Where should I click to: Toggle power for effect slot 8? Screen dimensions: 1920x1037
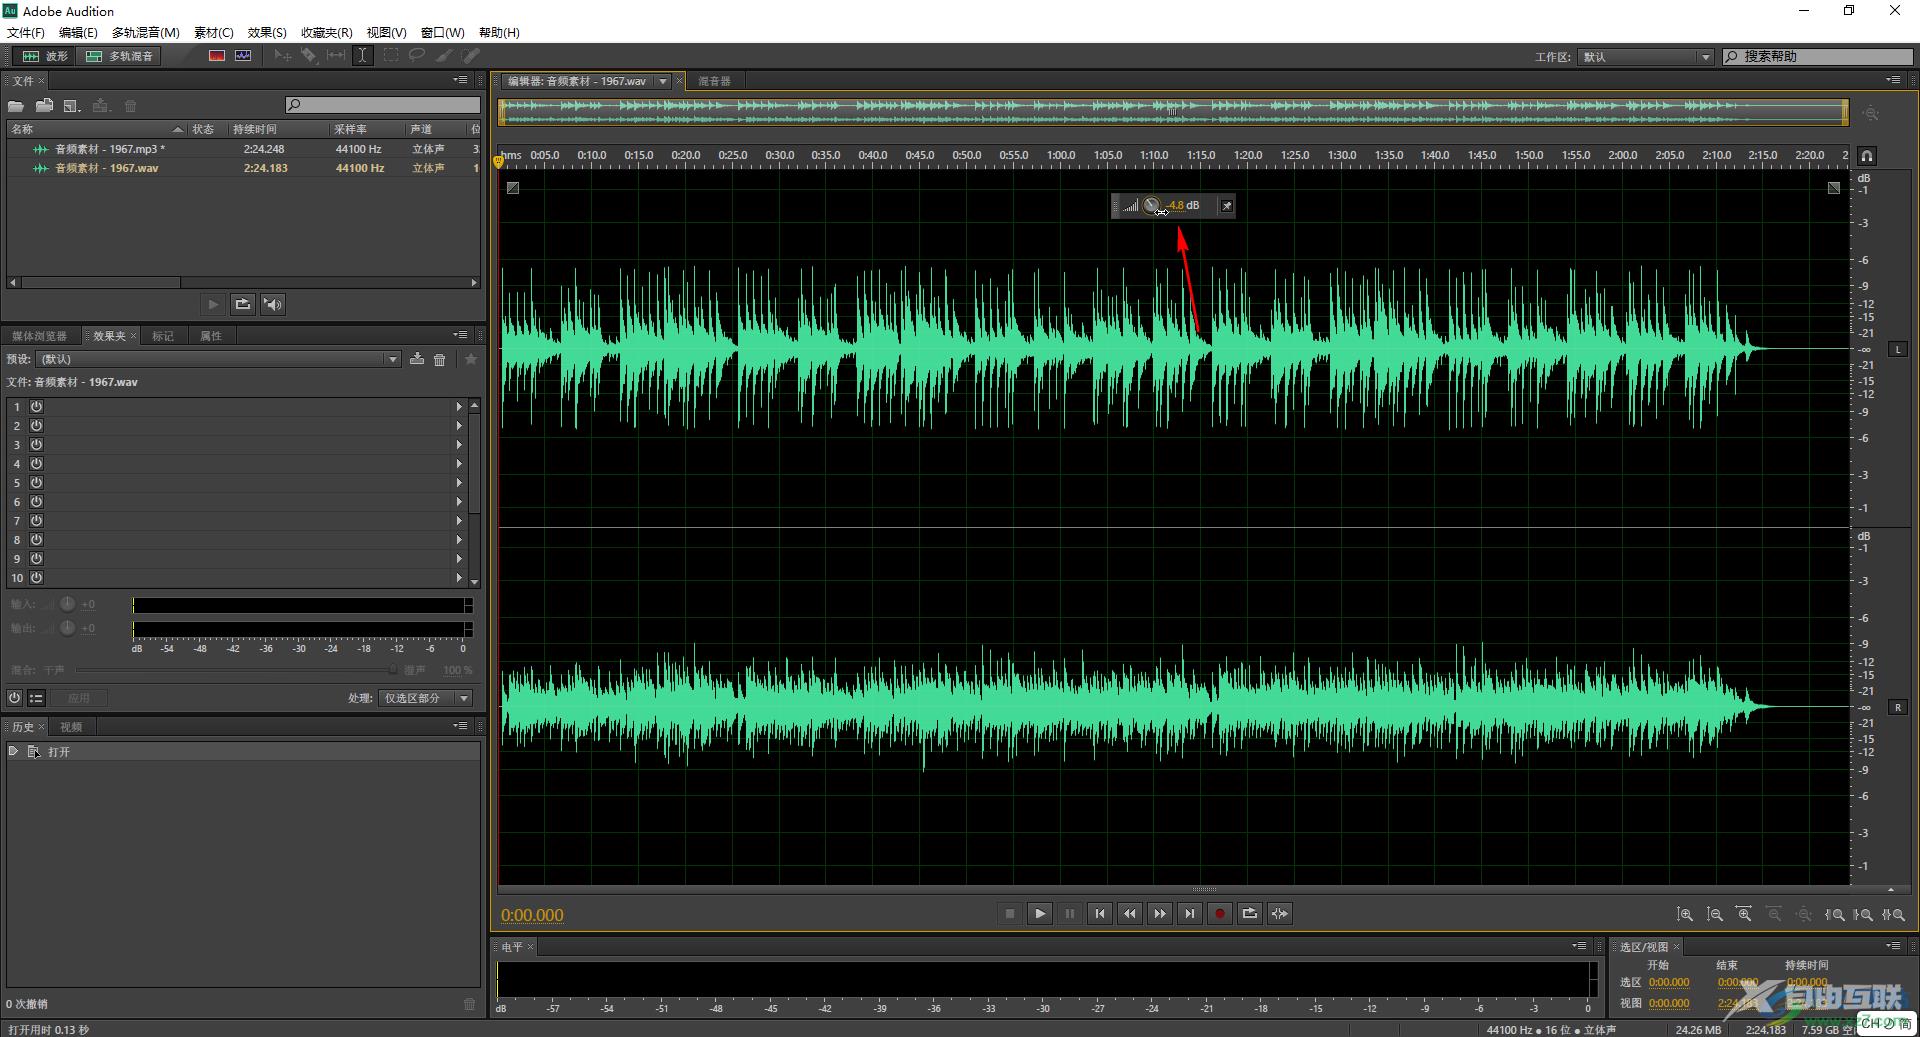point(36,540)
